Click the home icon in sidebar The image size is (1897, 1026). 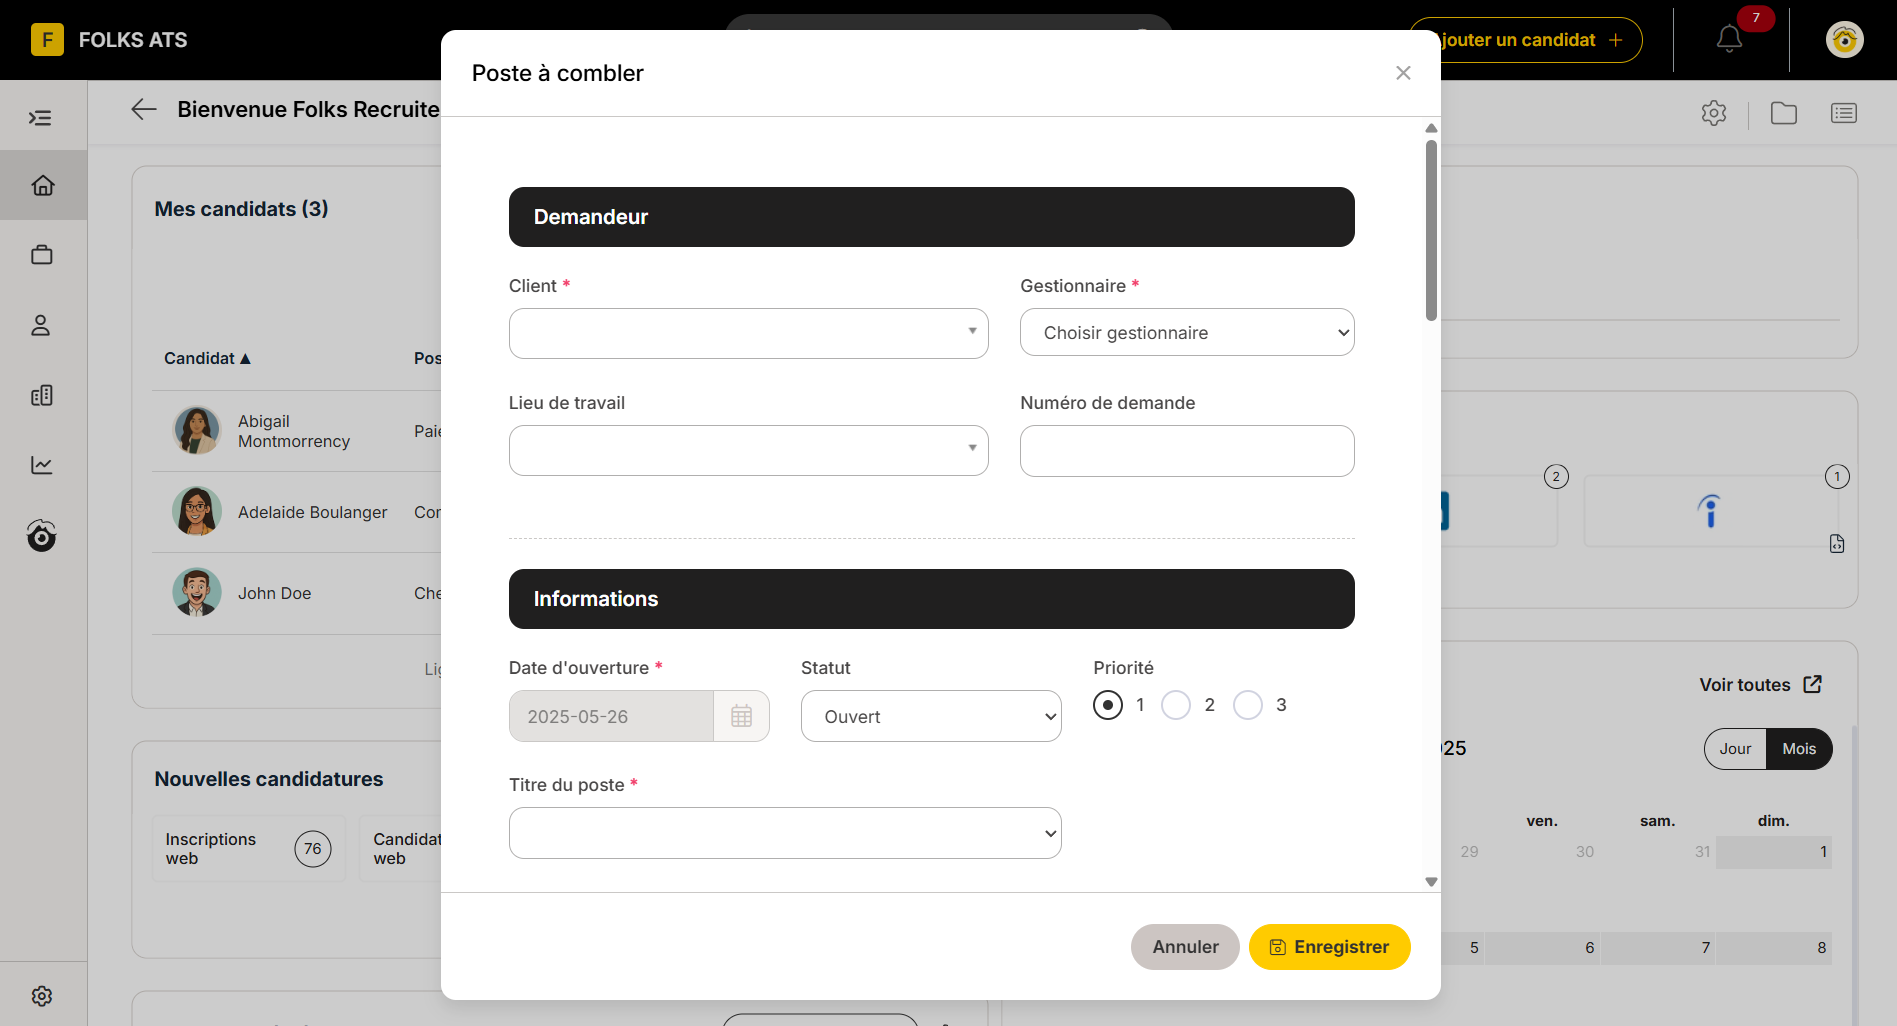coord(42,185)
